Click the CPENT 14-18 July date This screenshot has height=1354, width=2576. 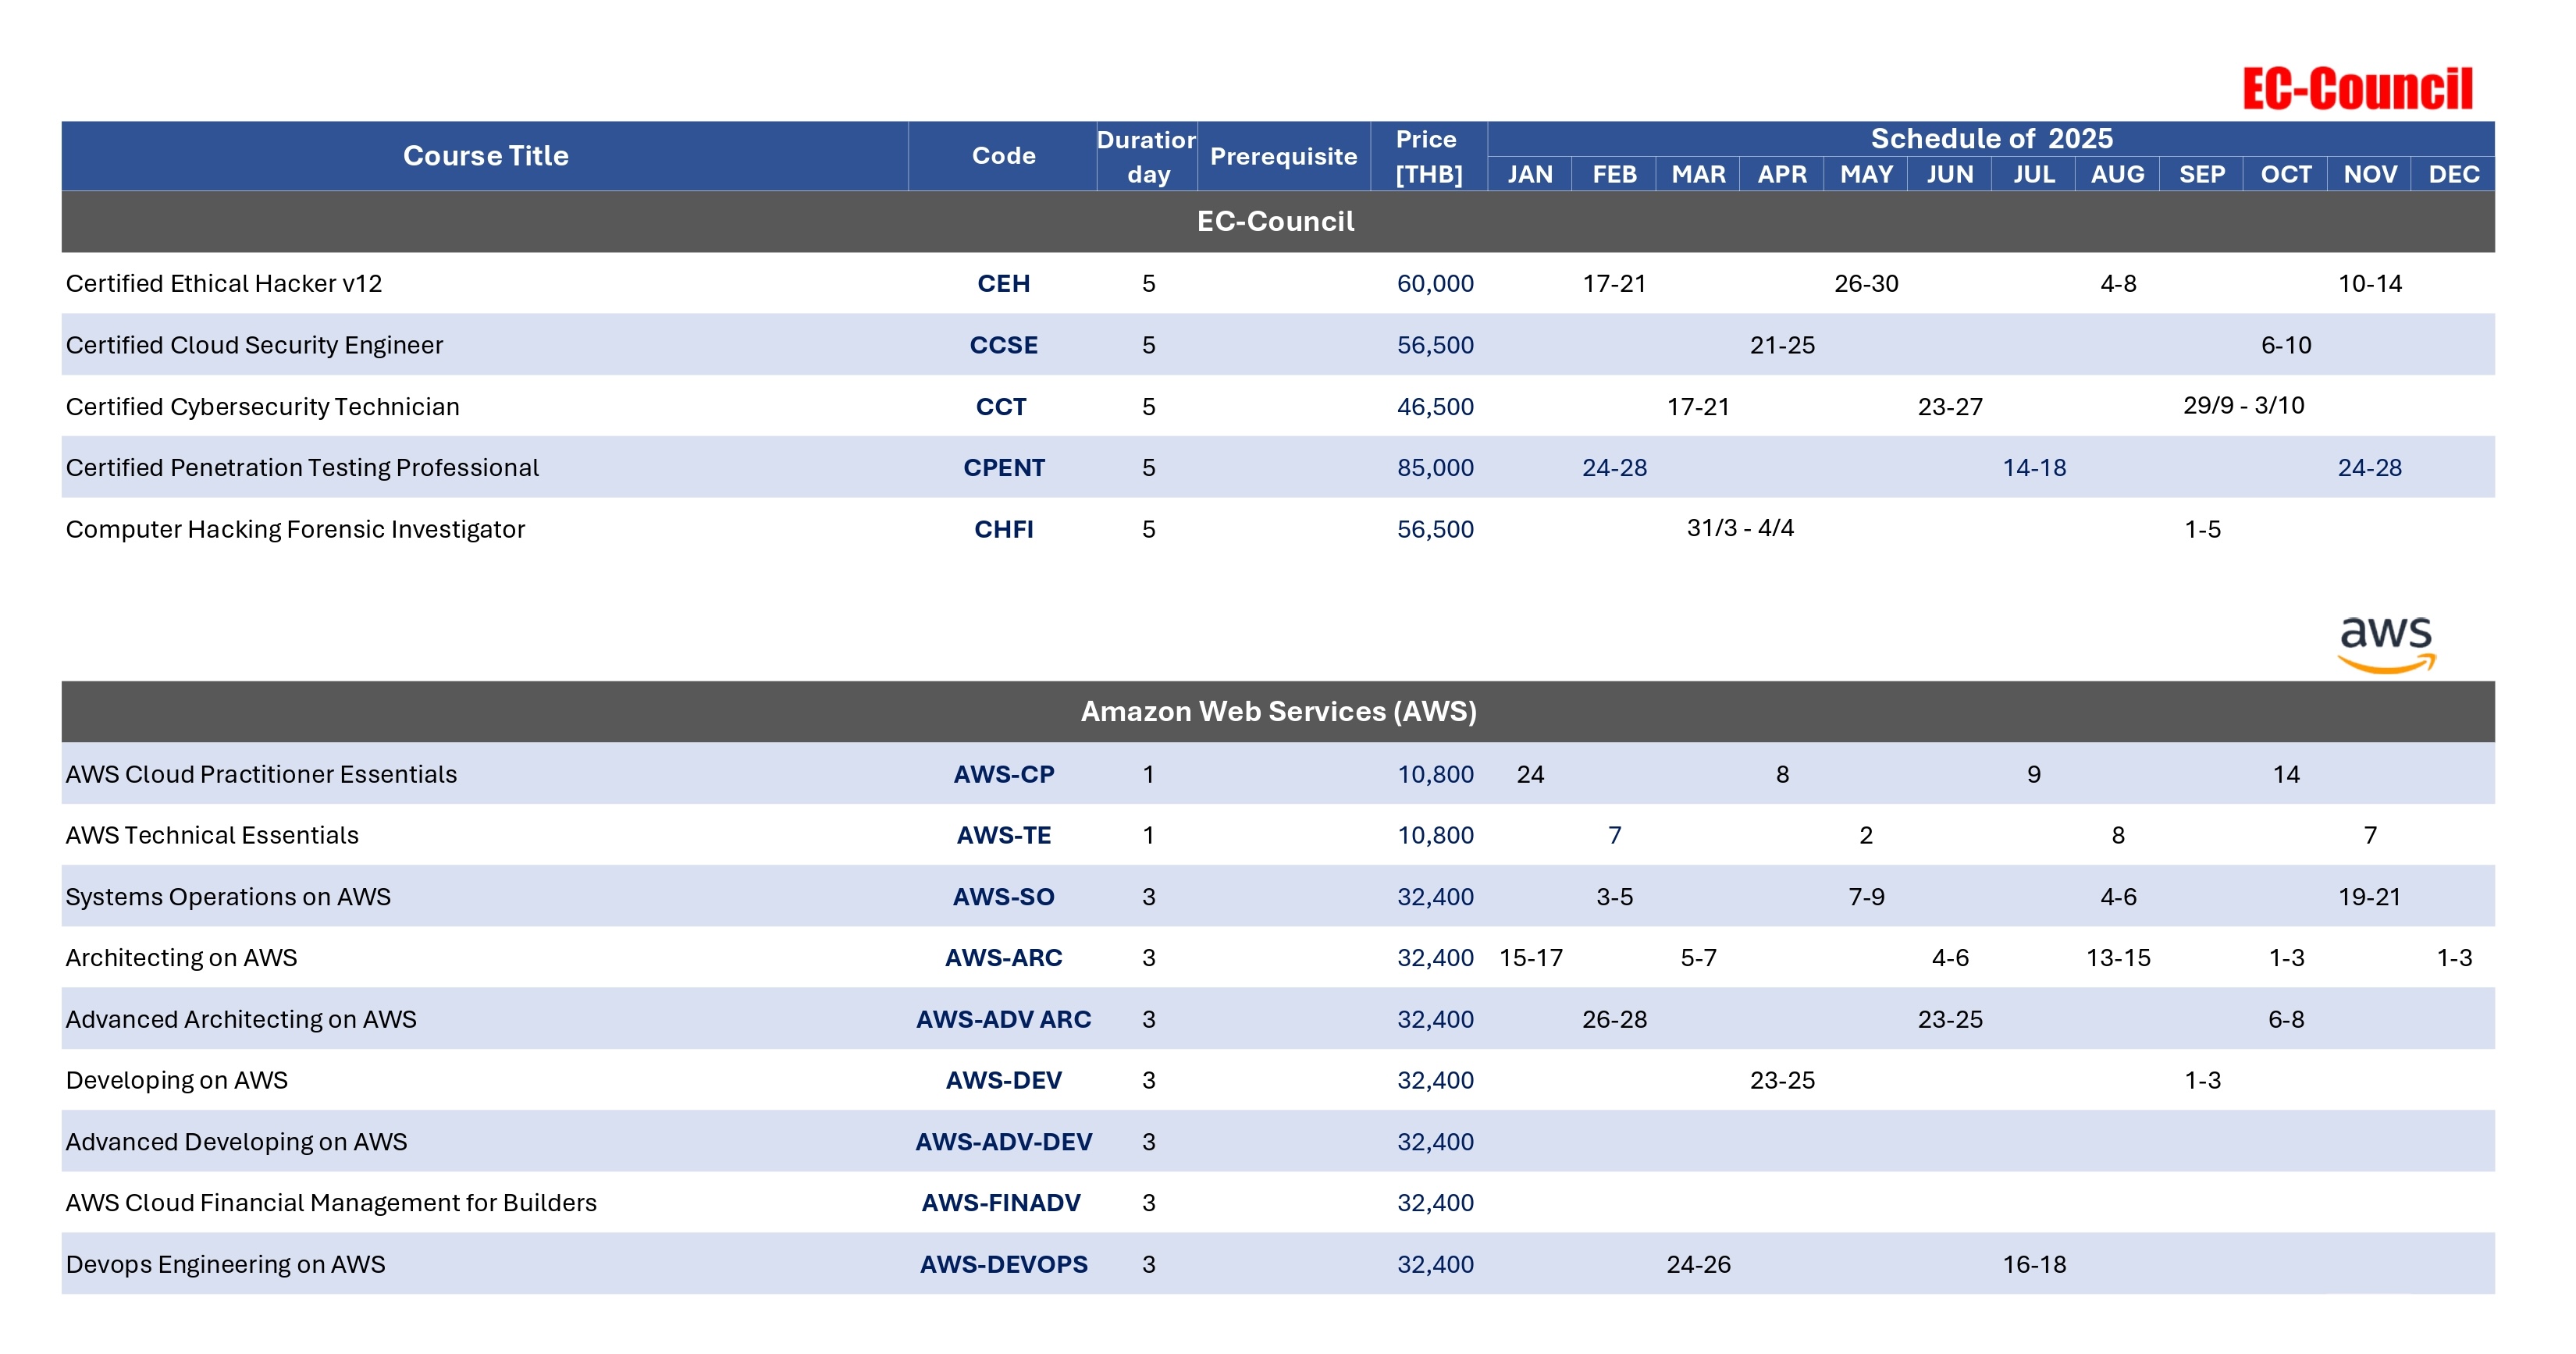[2034, 468]
